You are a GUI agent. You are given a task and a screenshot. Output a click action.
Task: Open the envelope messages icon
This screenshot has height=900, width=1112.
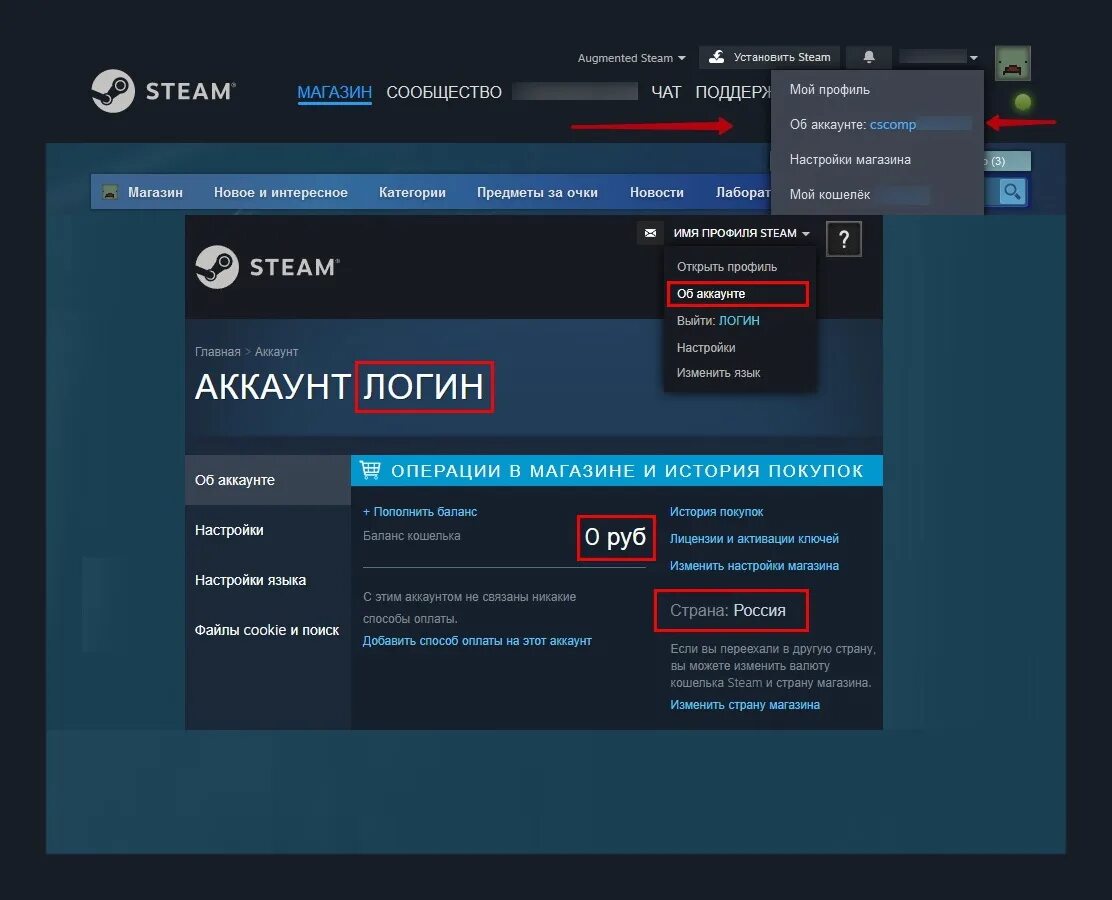coord(650,233)
